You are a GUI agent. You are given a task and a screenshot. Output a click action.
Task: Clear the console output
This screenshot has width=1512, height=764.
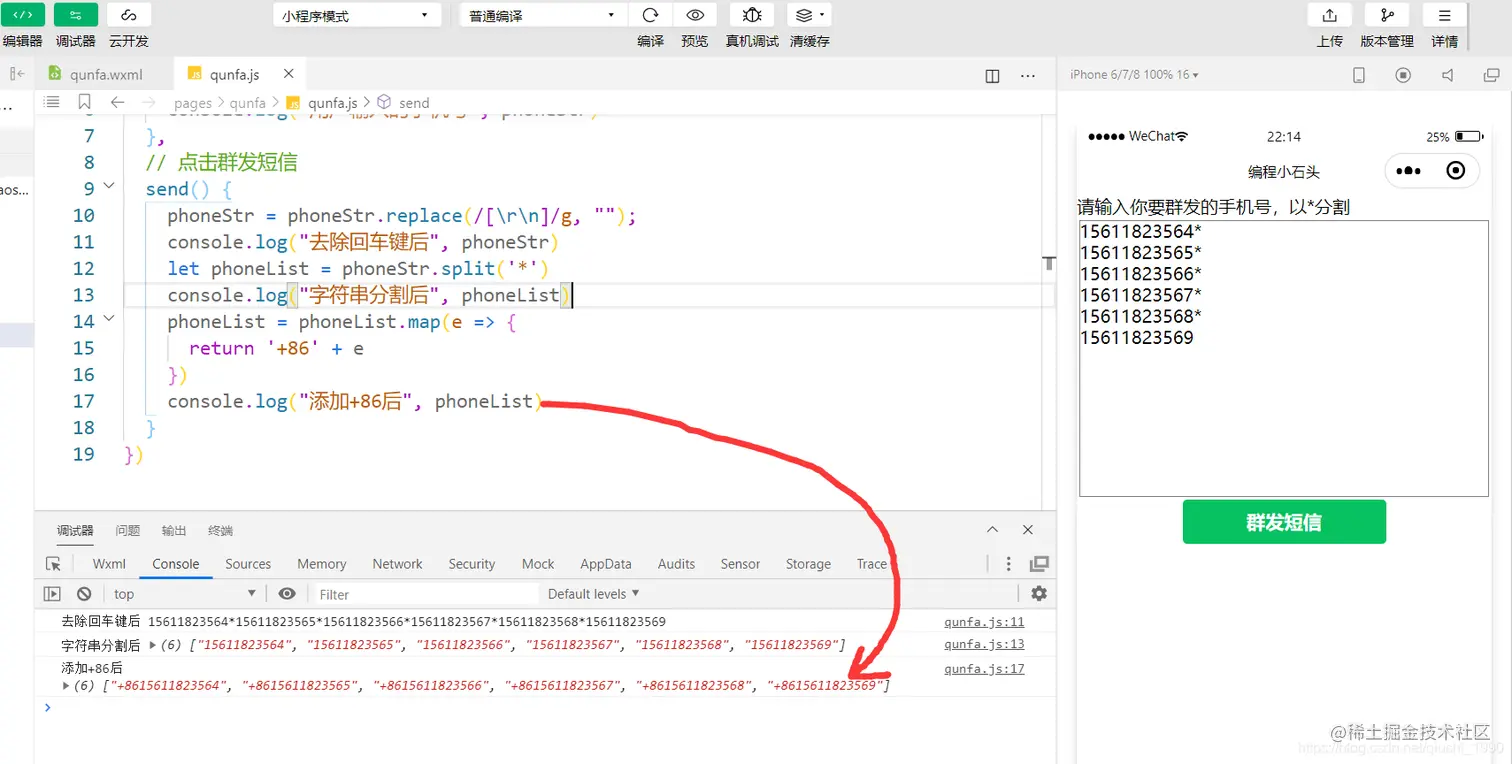point(85,594)
